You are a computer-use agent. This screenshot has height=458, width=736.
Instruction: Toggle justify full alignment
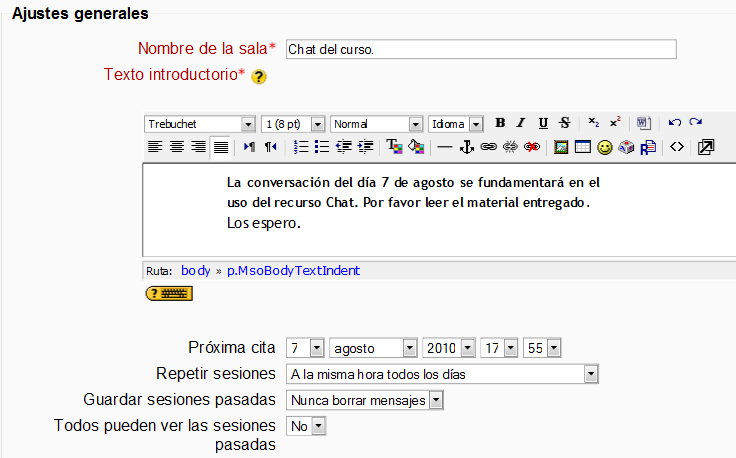pos(221,147)
